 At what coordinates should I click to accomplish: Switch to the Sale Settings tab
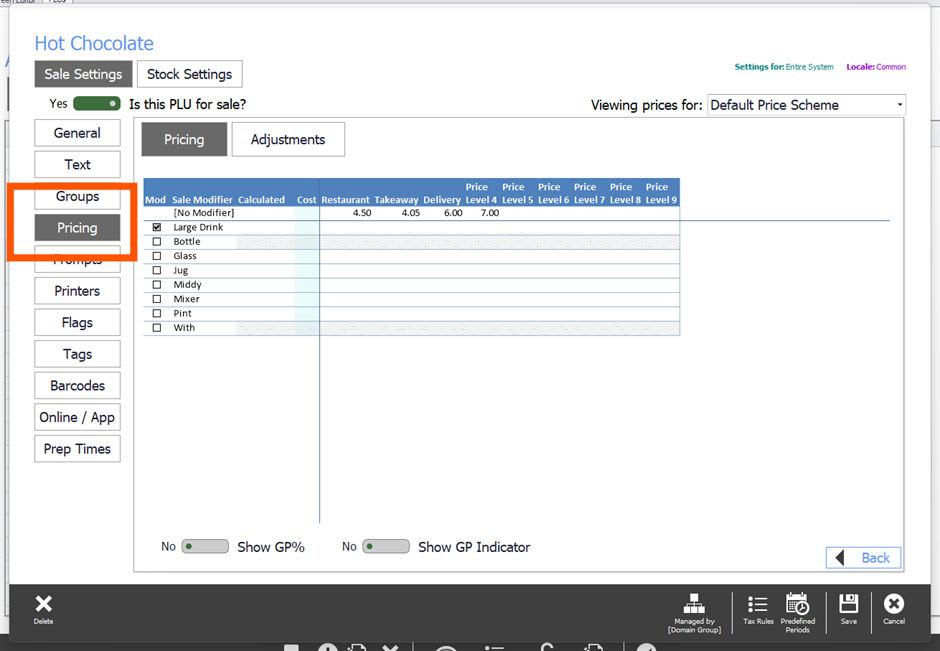[x=83, y=74]
